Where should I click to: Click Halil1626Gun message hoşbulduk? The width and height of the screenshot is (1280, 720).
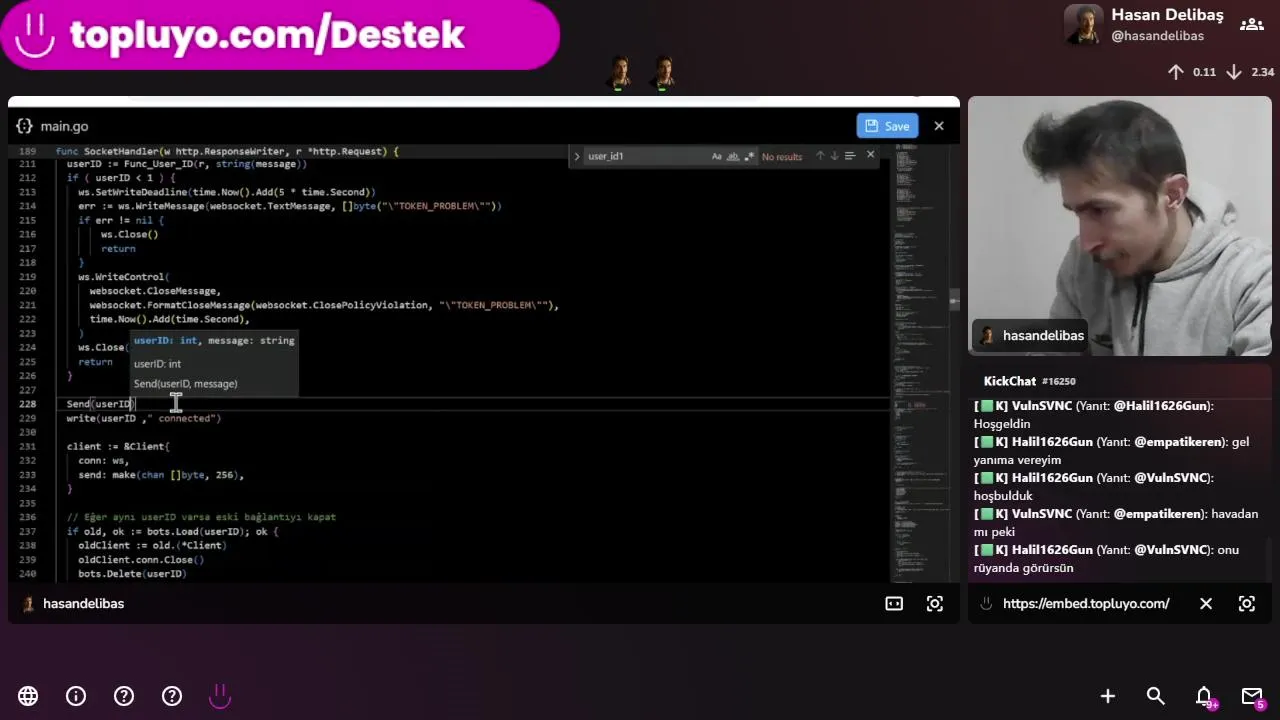coord(1094,487)
